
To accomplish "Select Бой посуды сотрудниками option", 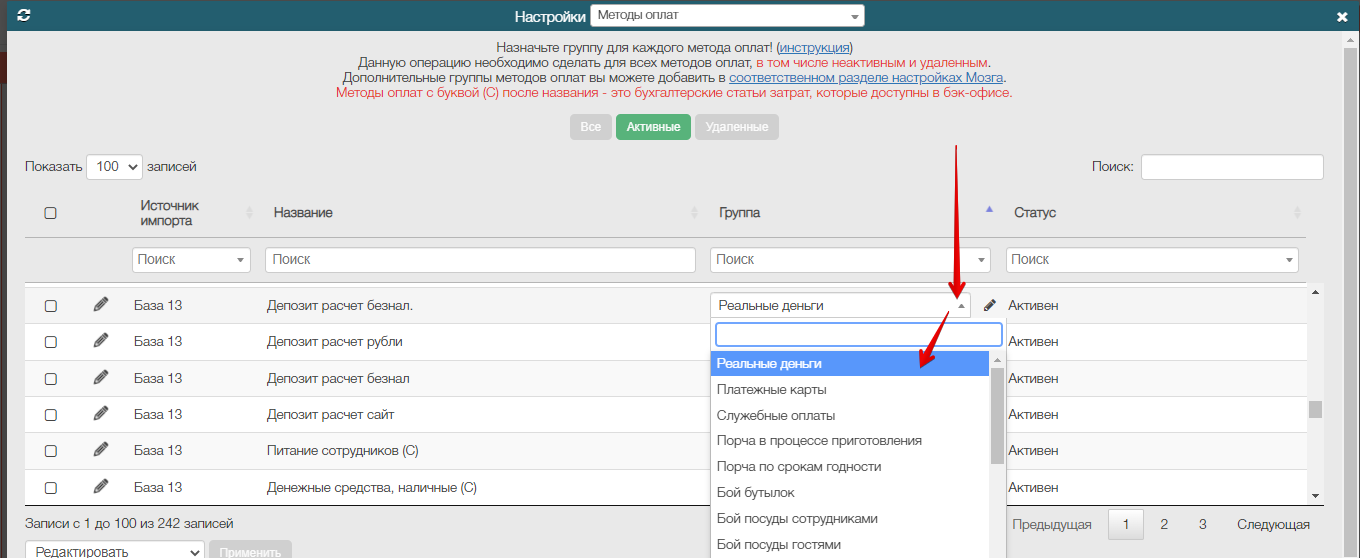I will pos(850,518).
